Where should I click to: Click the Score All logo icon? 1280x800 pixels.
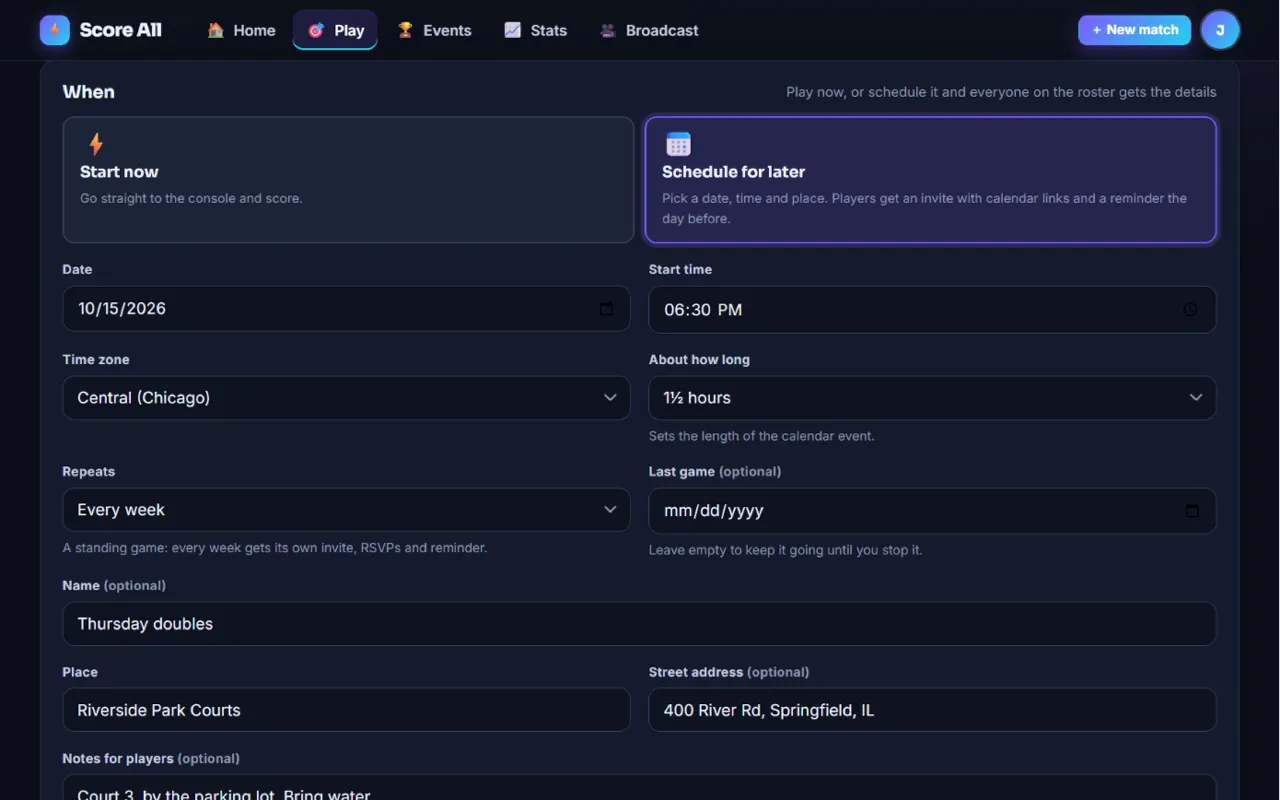pyautogui.click(x=55, y=30)
